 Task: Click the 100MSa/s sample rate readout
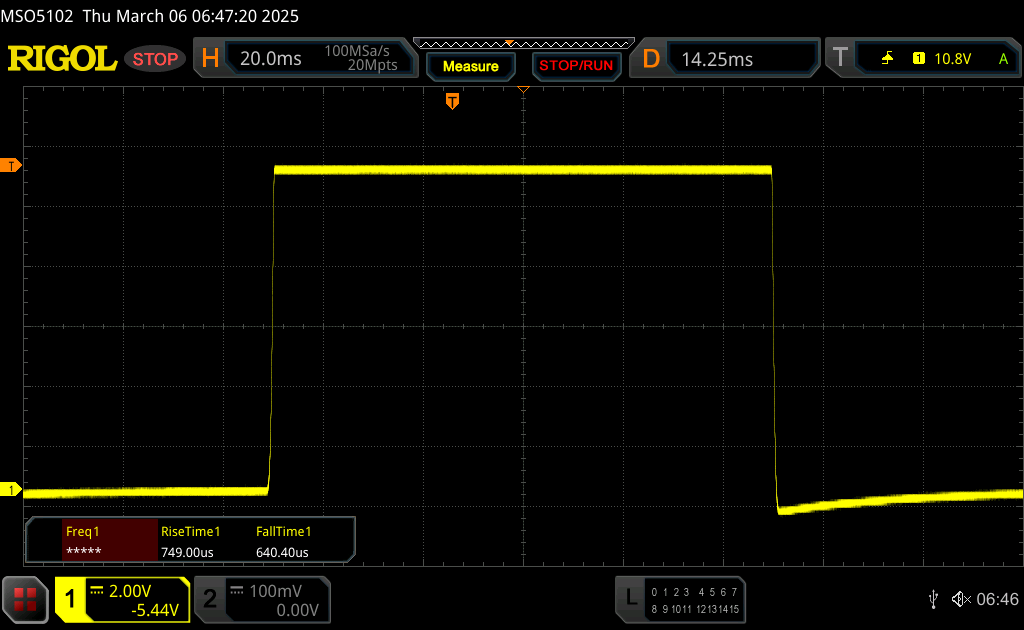click(357, 51)
